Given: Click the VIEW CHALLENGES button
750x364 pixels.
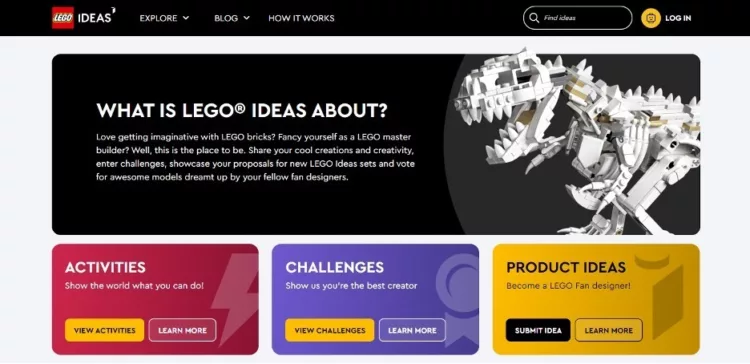Looking at the screenshot, I should coord(330,330).
